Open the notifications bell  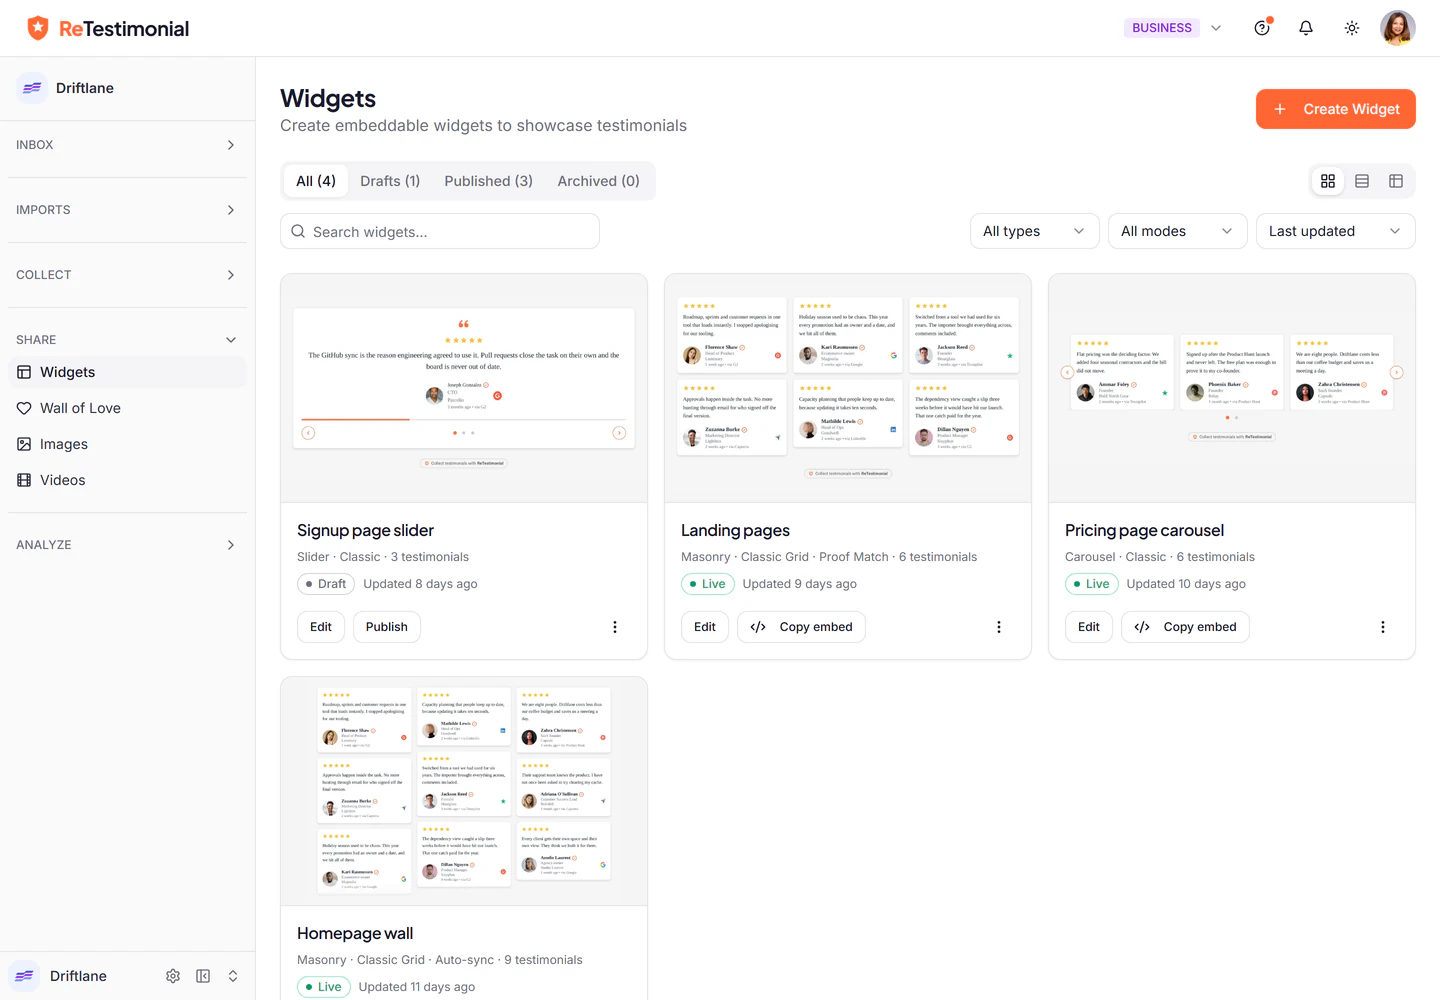click(x=1306, y=28)
